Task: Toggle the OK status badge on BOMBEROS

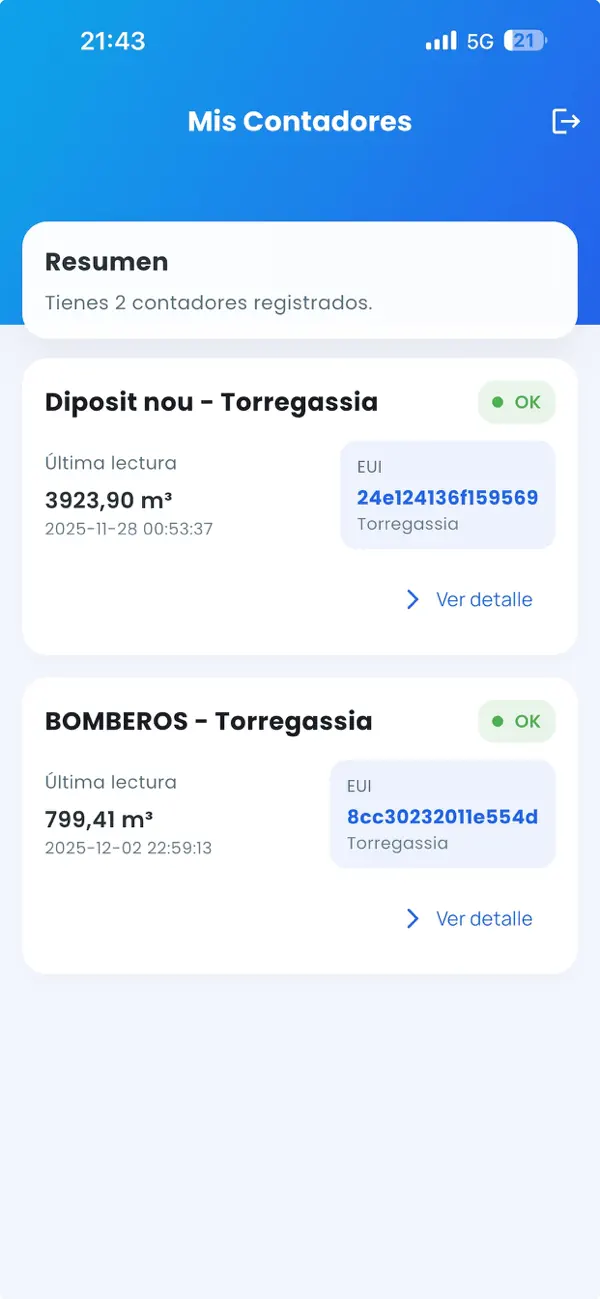Action: (516, 721)
